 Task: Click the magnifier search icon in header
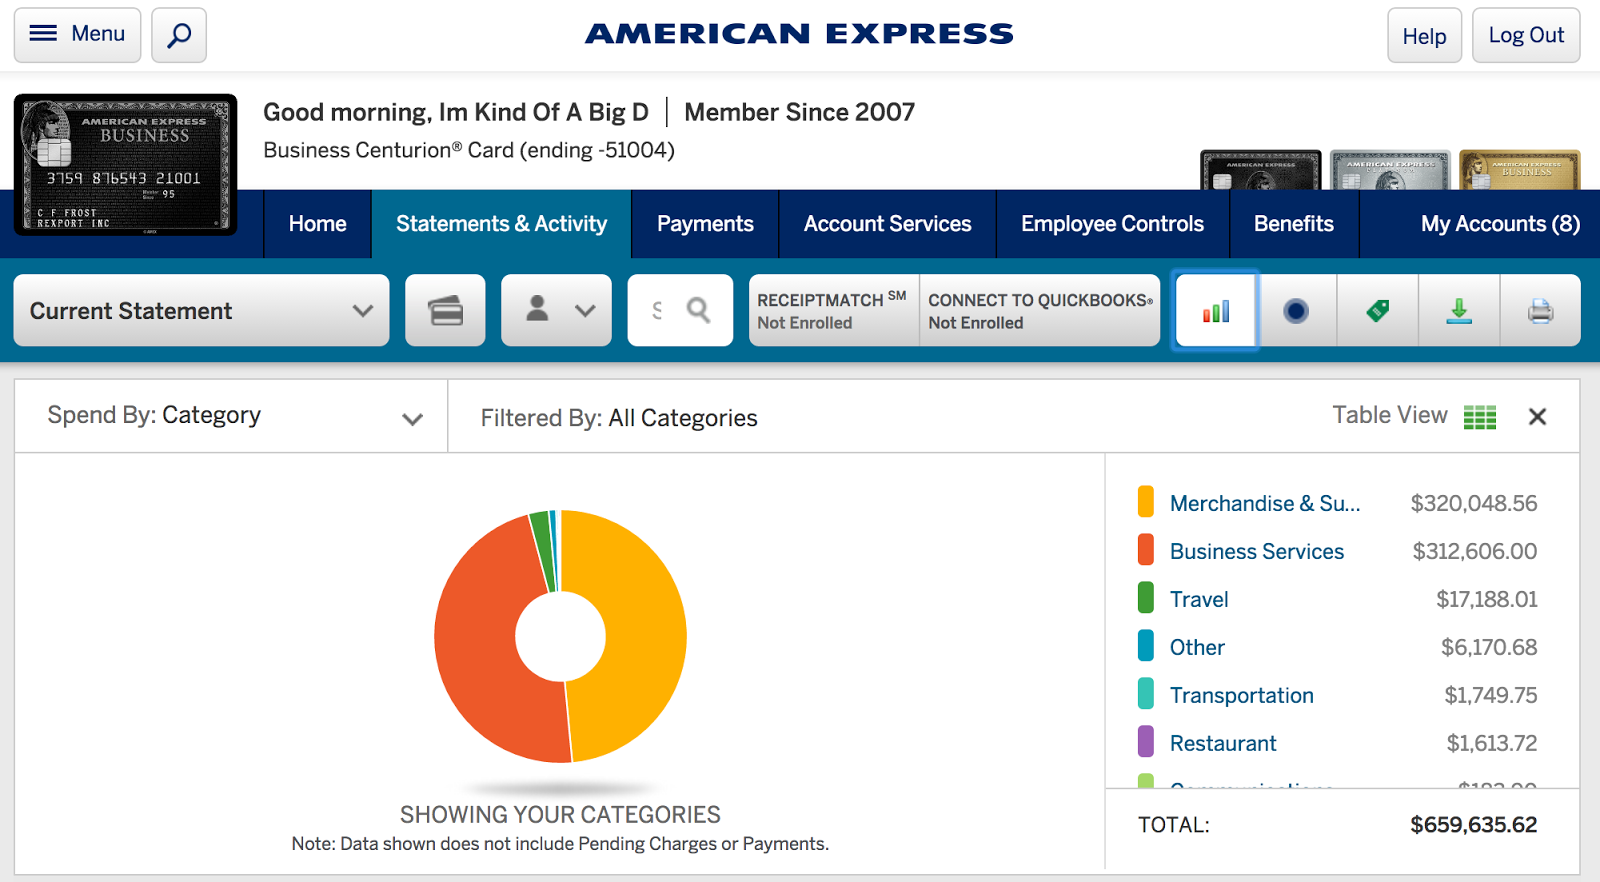(x=179, y=35)
